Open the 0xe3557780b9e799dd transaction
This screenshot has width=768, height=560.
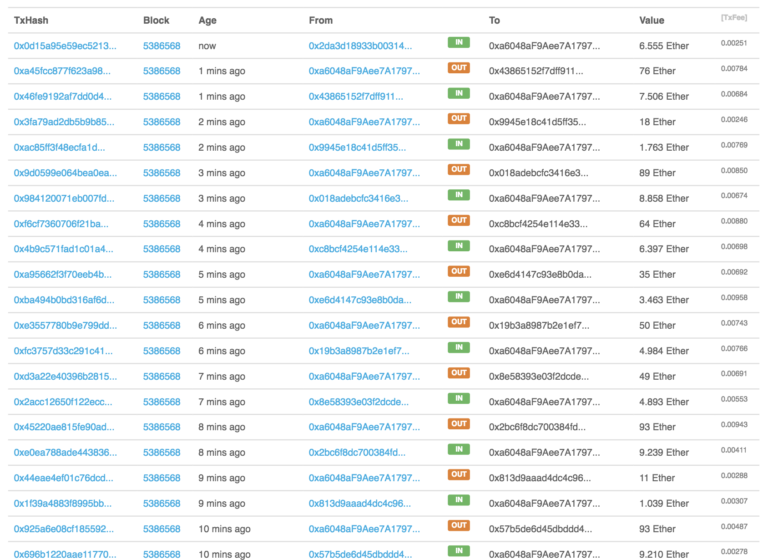pos(65,326)
